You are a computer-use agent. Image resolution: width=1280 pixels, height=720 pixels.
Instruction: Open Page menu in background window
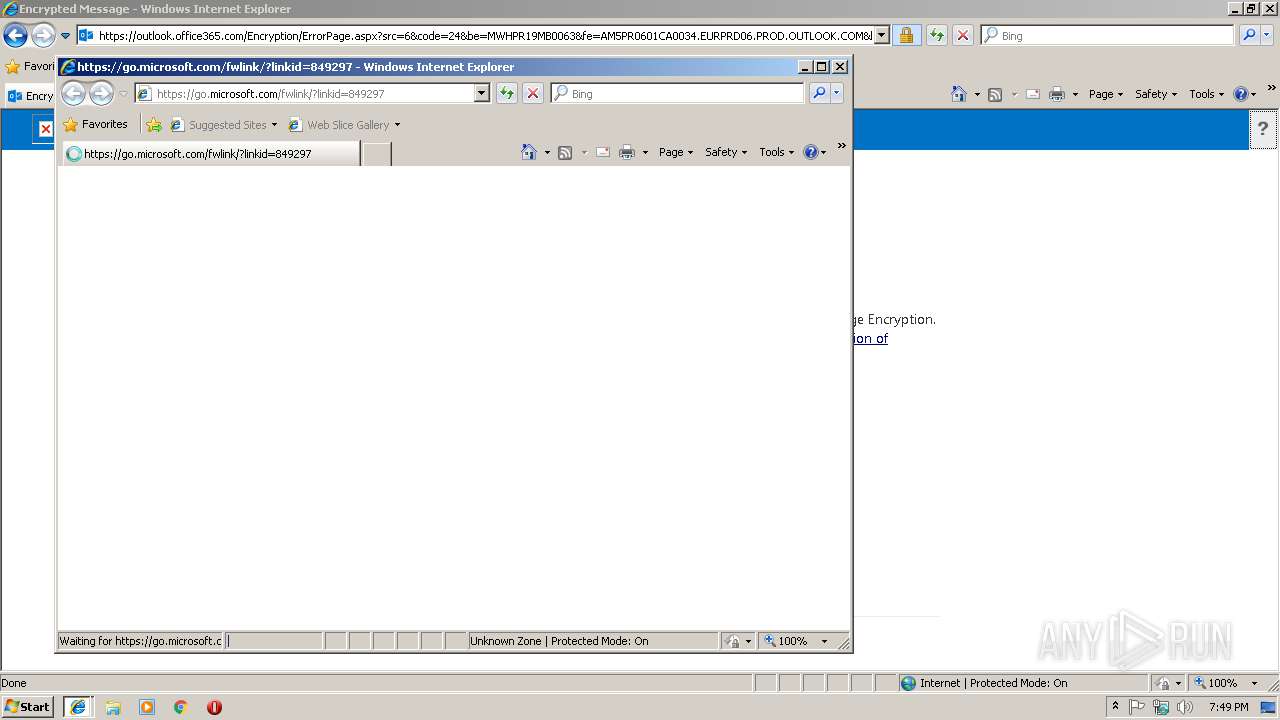point(1105,94)
